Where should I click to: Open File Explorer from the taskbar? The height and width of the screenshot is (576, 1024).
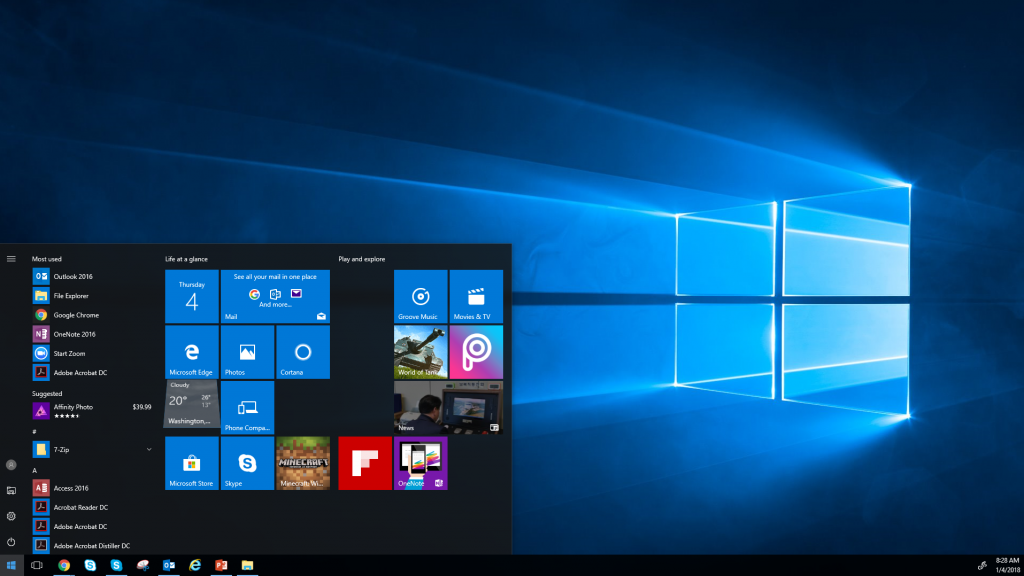(247, 566)
